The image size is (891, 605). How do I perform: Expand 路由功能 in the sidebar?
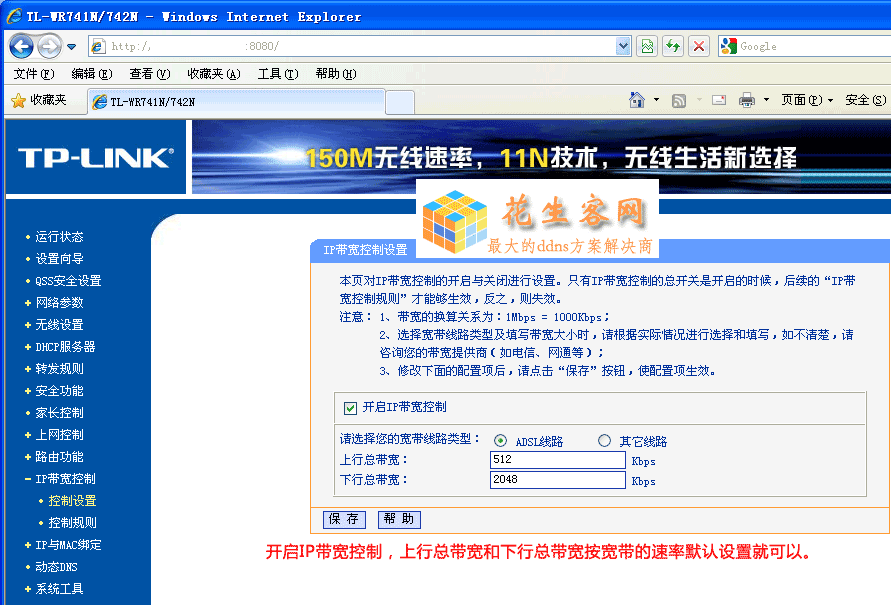(59, 457)
